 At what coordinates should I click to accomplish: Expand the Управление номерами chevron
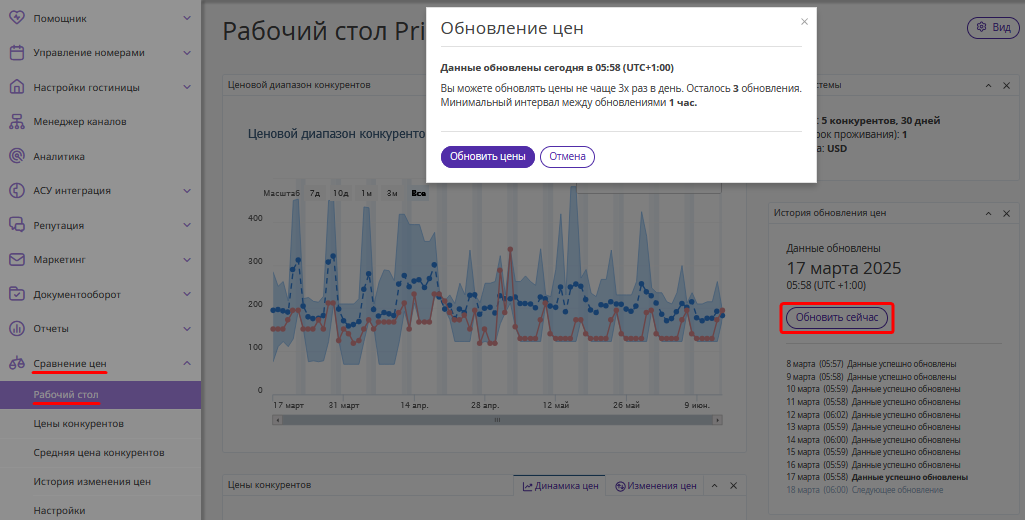pos(187,53)
